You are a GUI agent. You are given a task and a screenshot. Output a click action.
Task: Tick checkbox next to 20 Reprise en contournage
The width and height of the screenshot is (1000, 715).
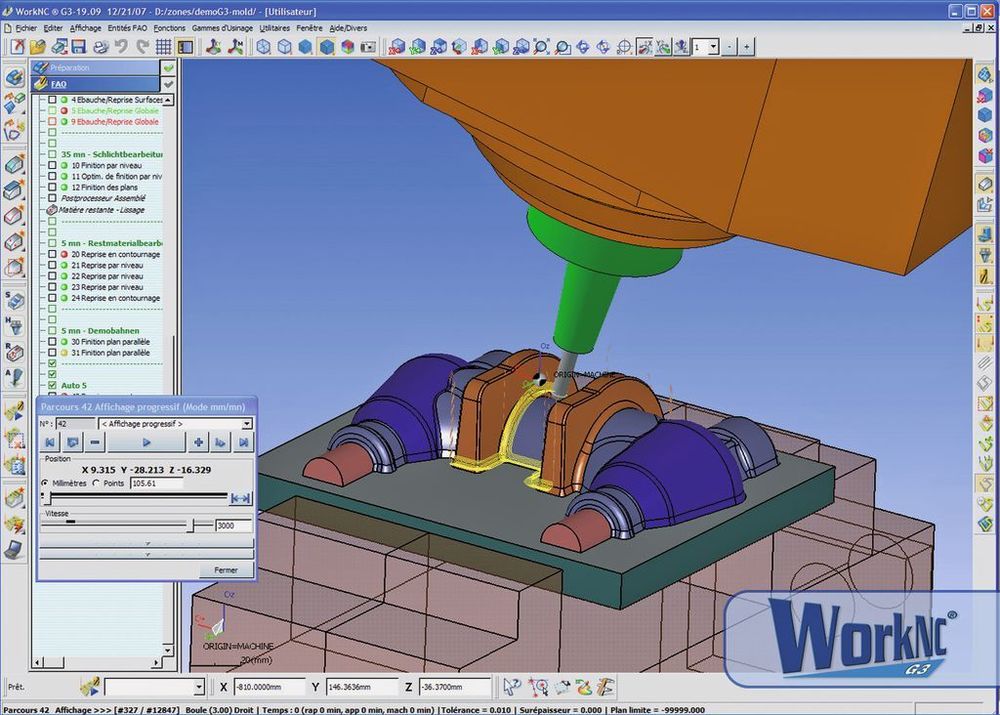[x=52, y=254]
